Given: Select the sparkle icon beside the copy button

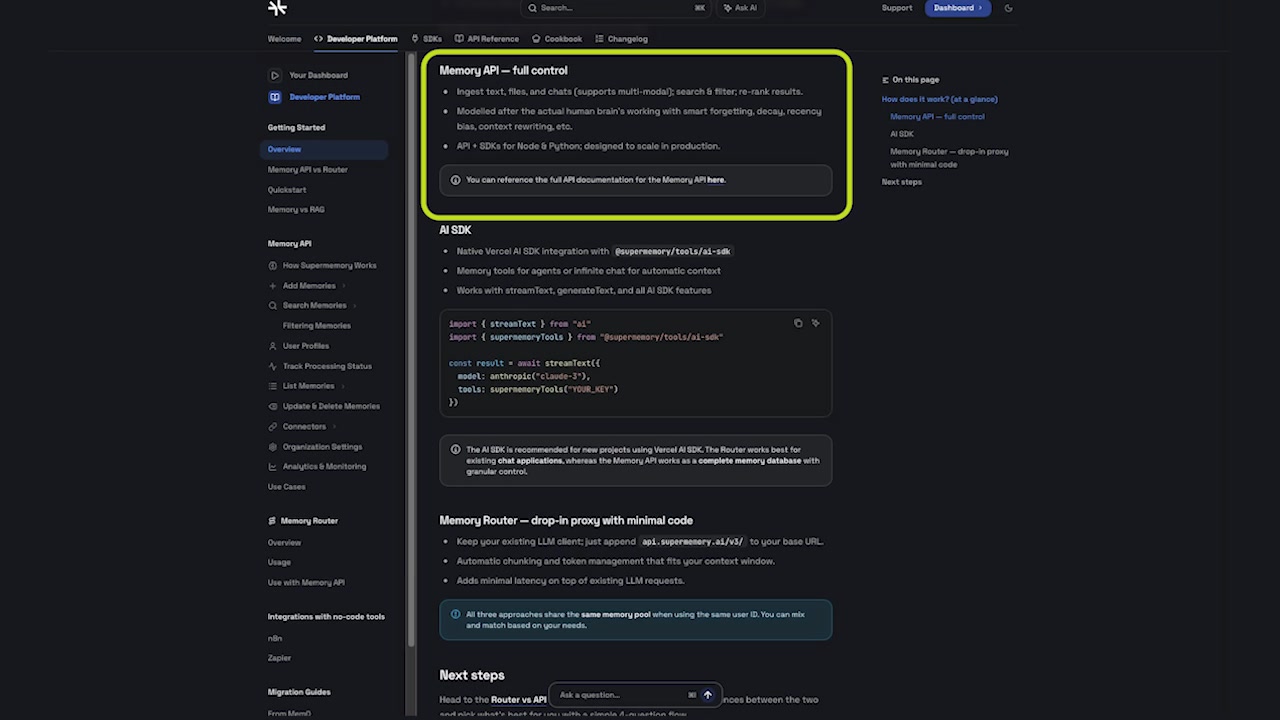Looking at the screenshot, I should coord(815,323).
